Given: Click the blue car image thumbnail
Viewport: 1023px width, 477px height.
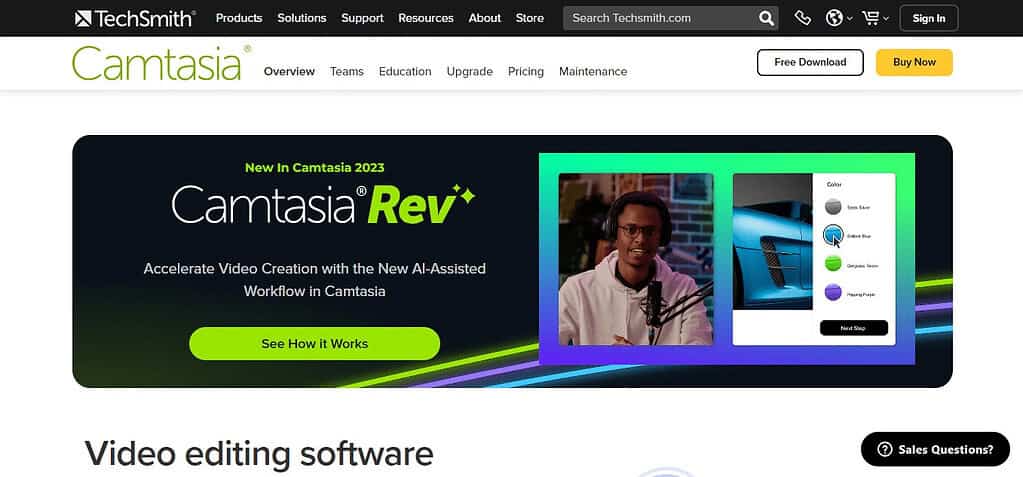Looking at the screenshot, I should tap(773, 241).
